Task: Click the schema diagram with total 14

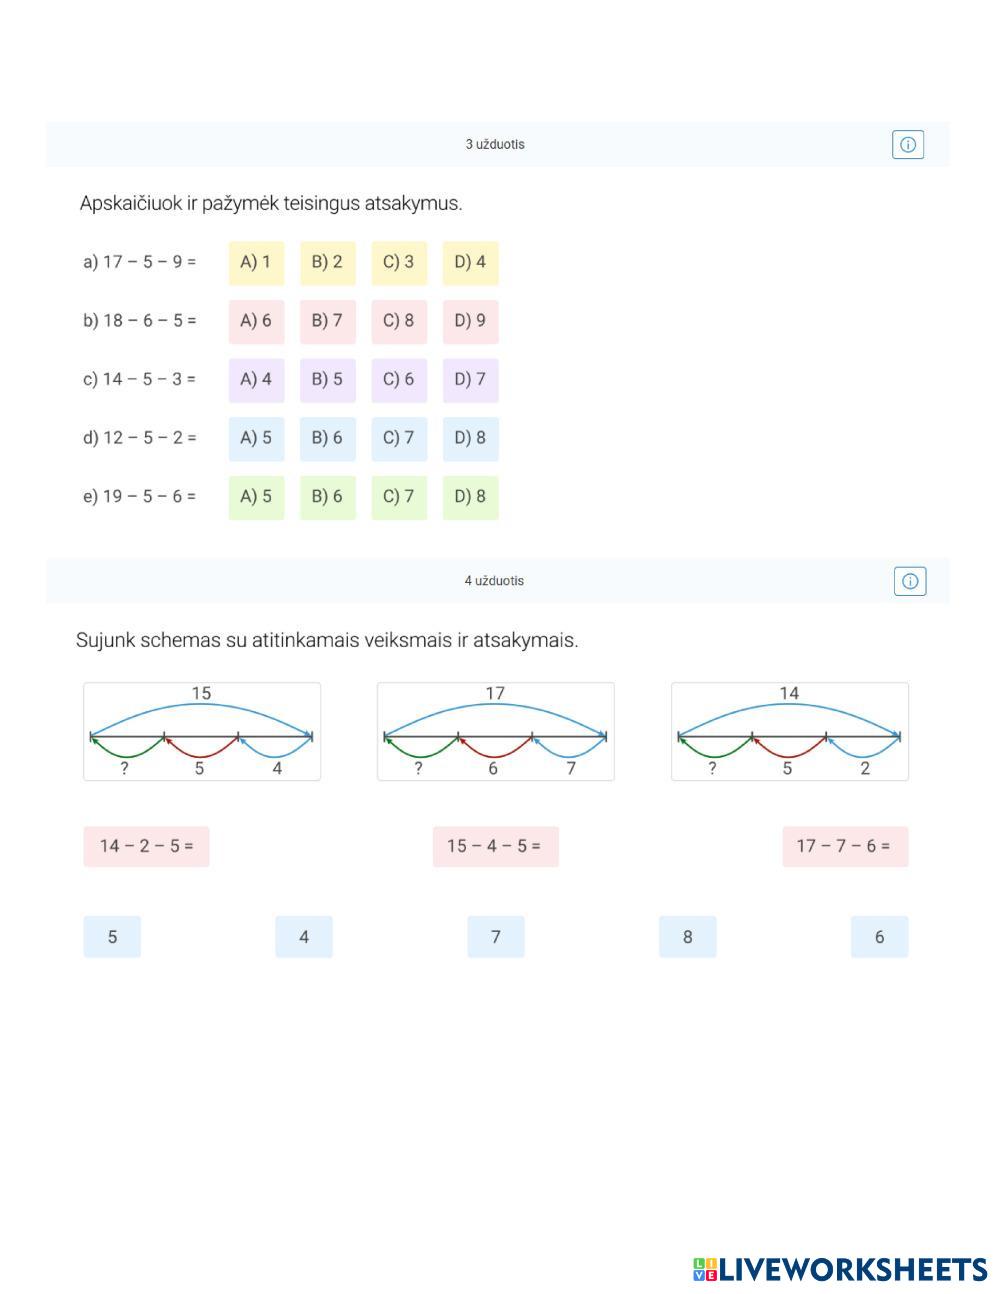Action: (789, 731)
